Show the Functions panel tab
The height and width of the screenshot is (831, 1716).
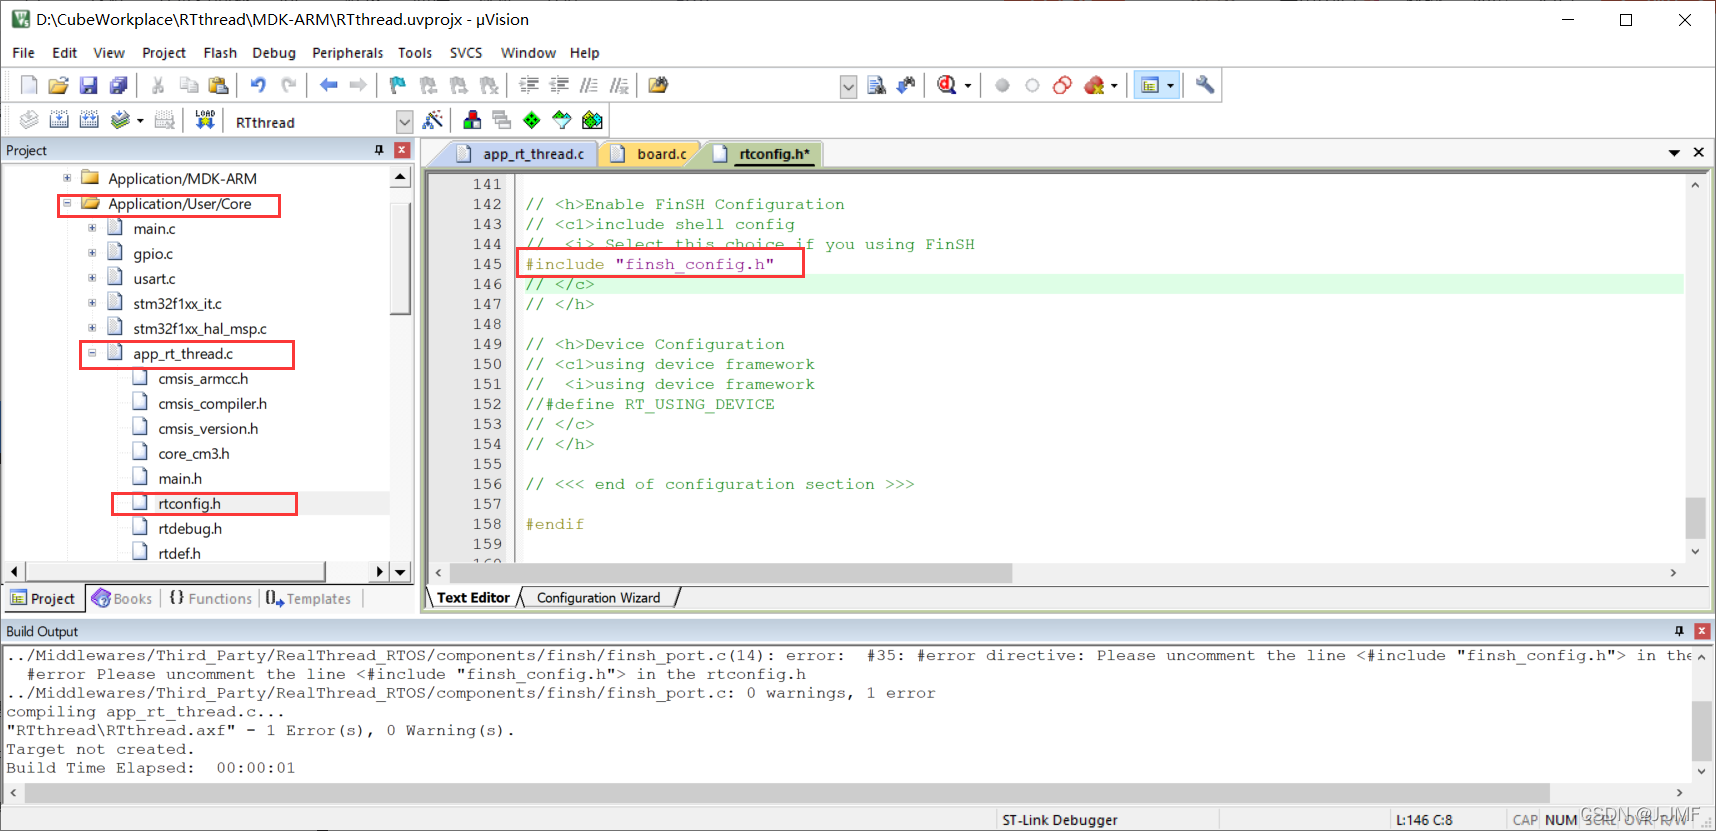[x=211, y=598]
